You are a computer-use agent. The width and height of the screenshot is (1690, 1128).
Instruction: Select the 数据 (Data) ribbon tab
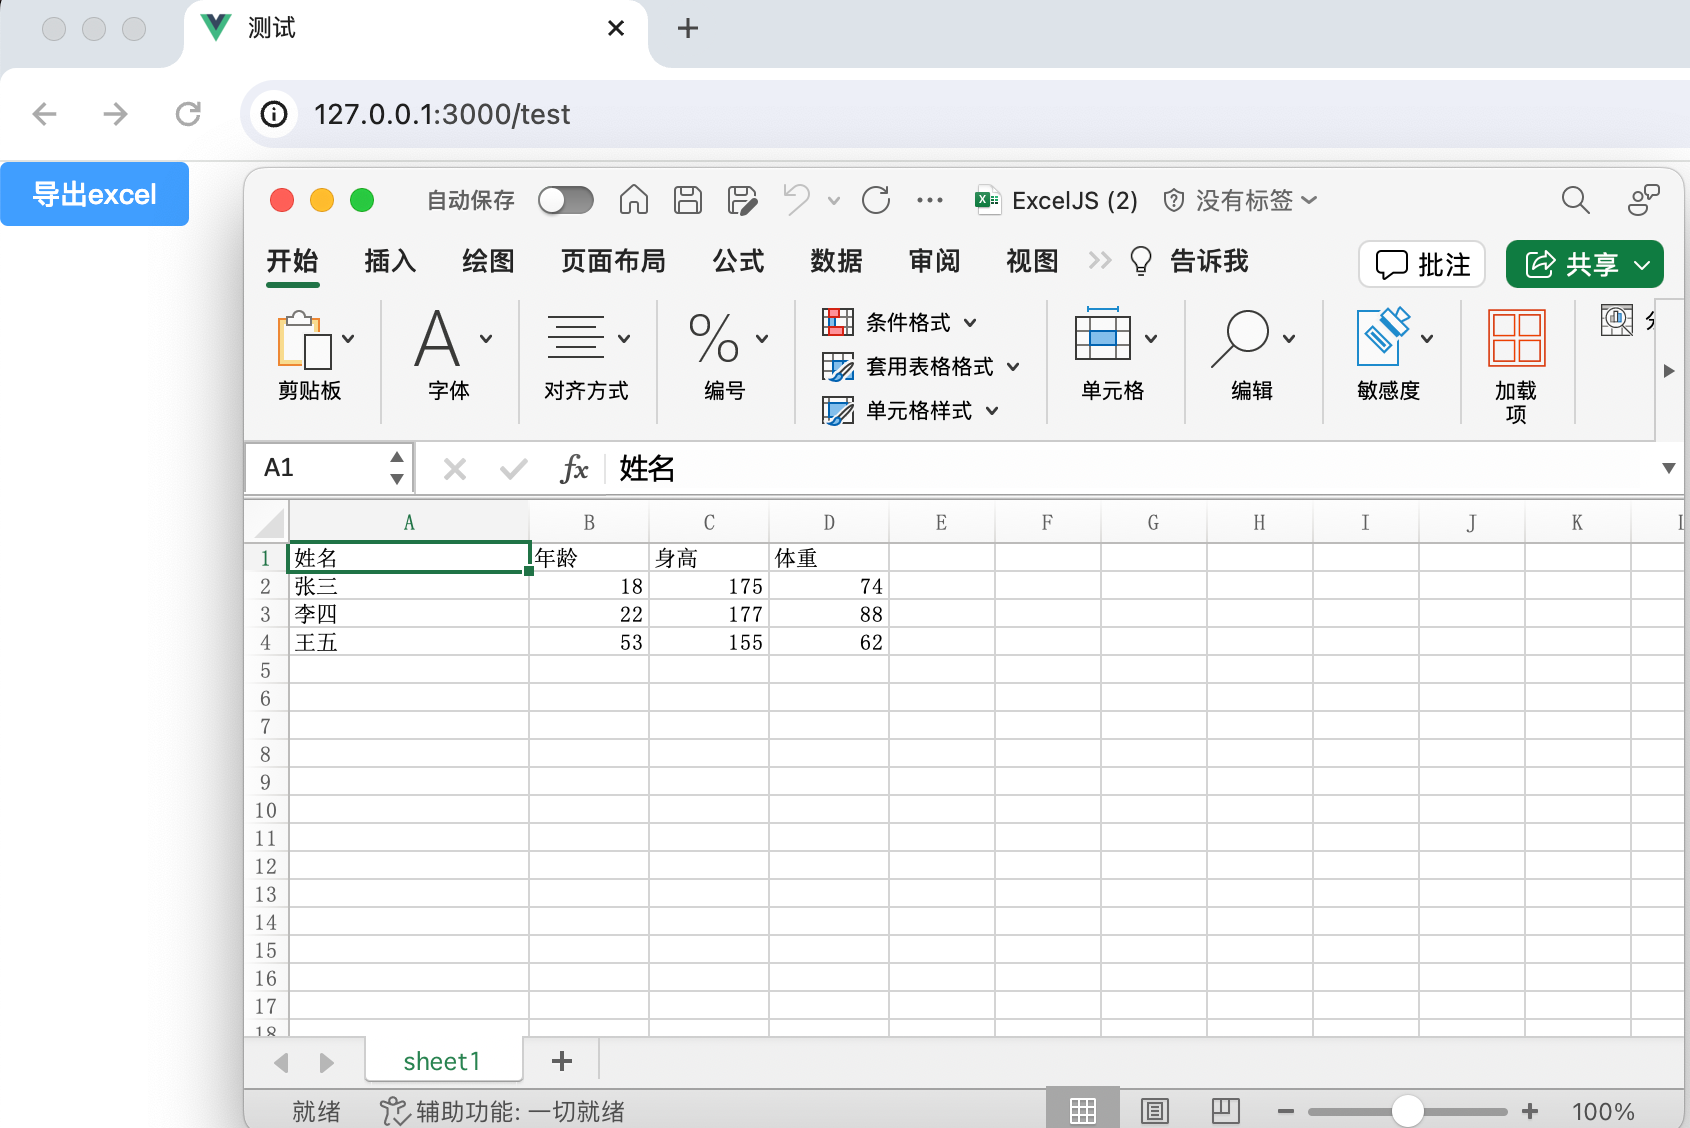click(x=836, y=261)
